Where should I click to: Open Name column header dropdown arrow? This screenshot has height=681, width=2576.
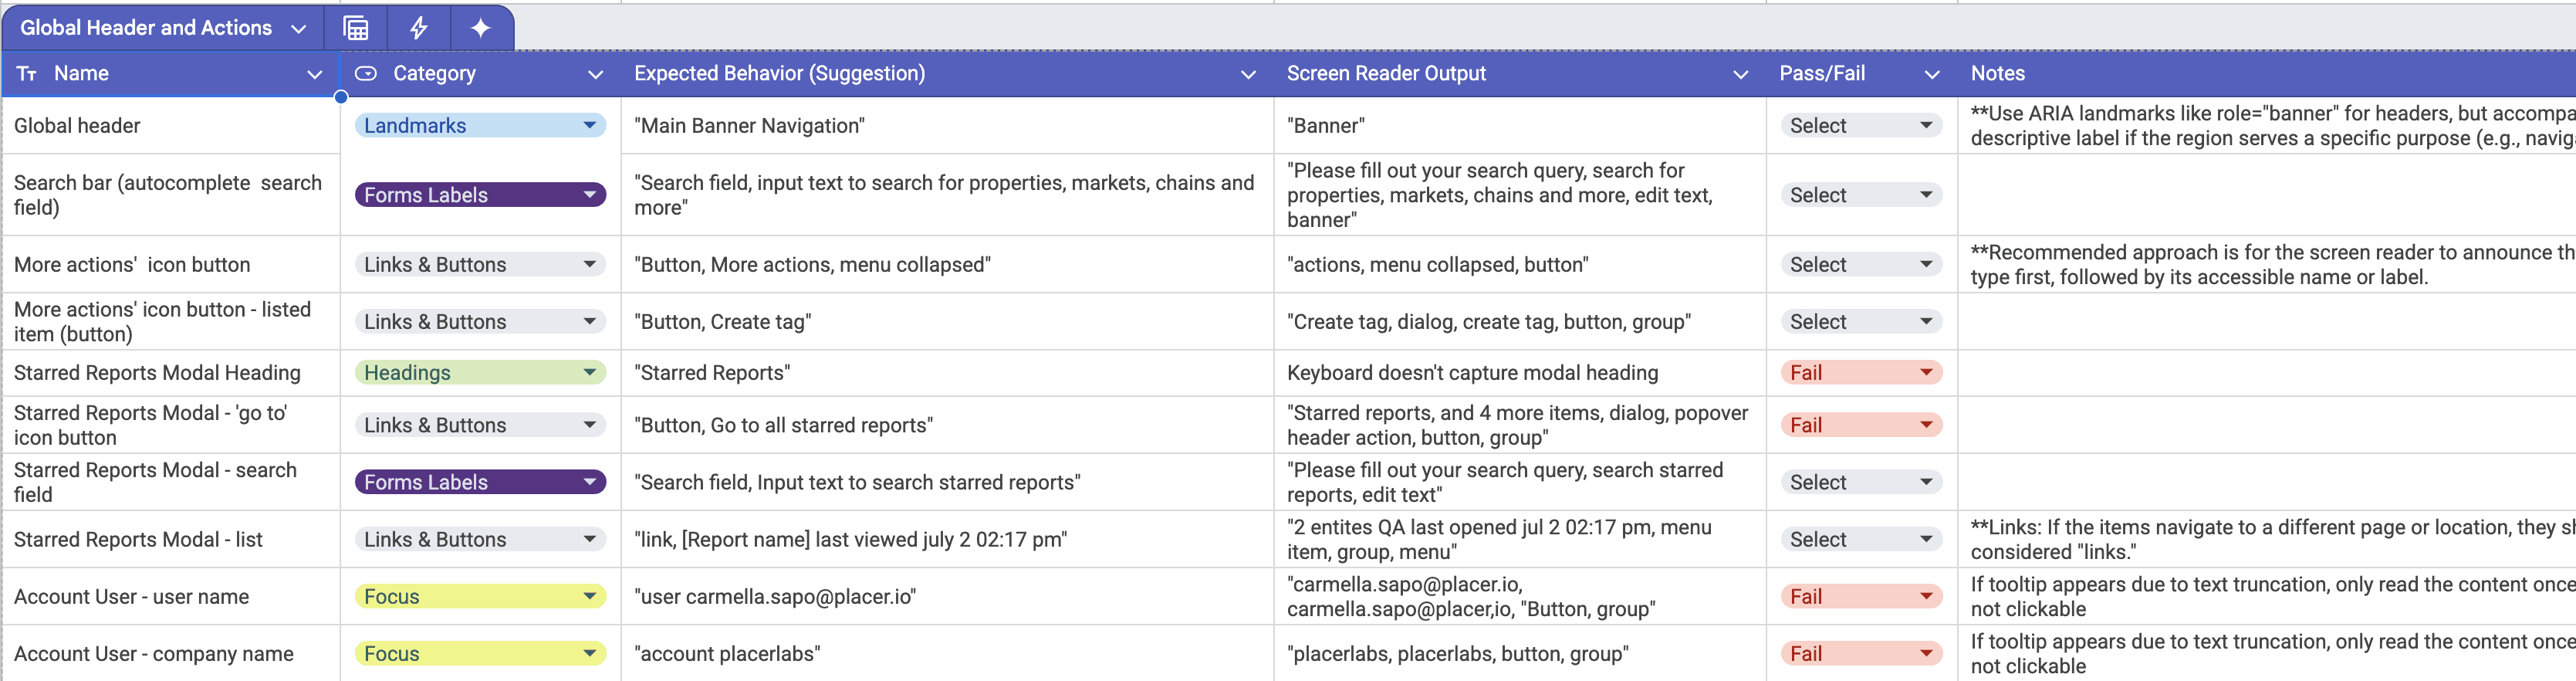[x=315, y=75]
